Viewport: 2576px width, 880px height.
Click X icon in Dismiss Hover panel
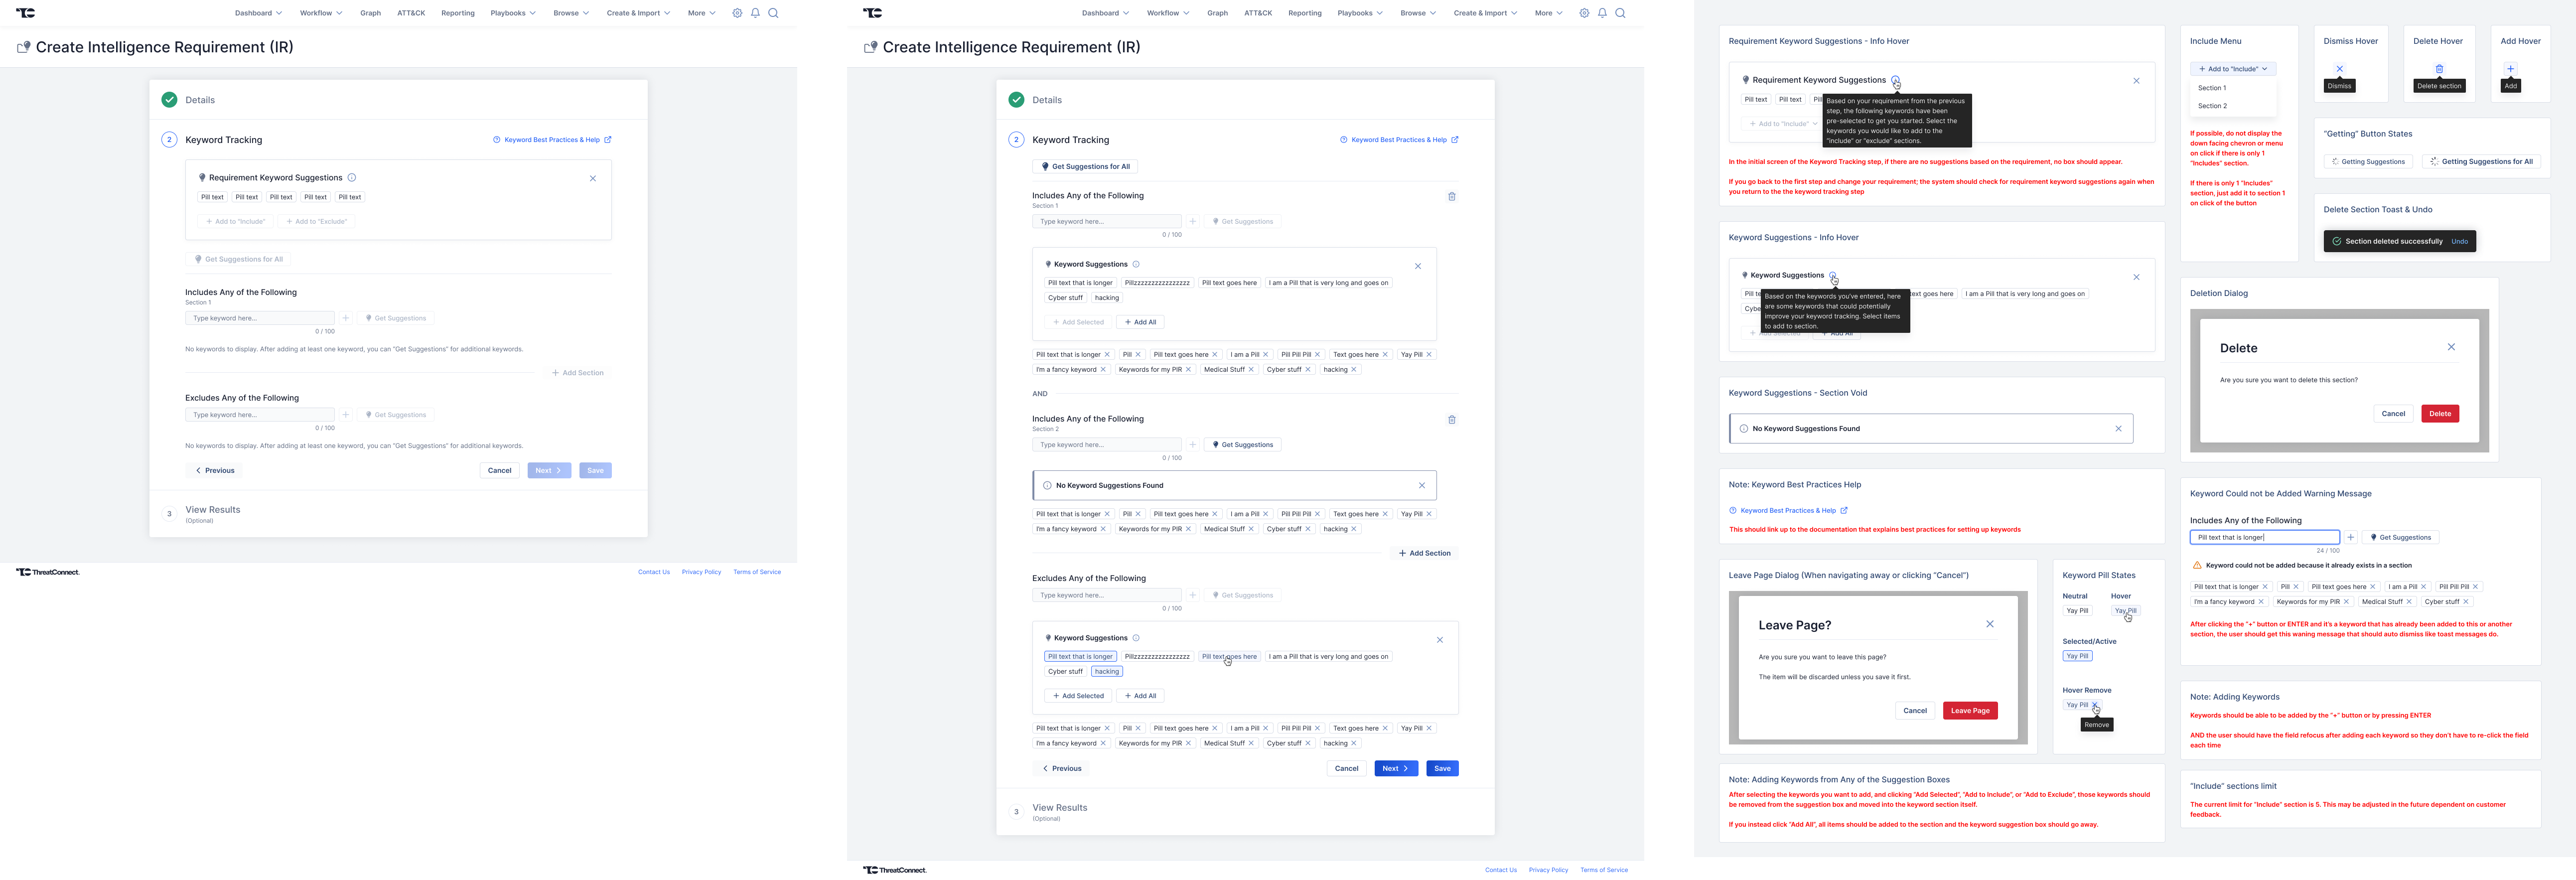(2339, 69)
